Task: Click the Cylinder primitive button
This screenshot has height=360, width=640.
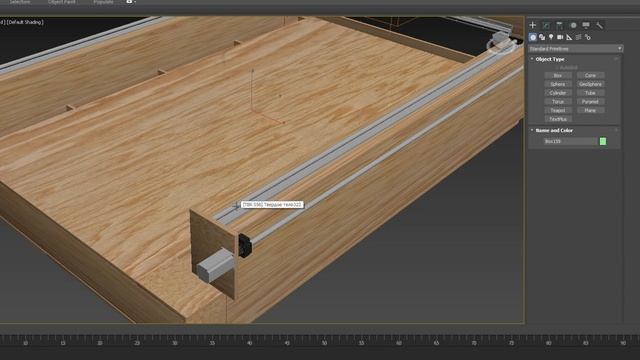Action: pyautogui.click(x=558, y=93)
